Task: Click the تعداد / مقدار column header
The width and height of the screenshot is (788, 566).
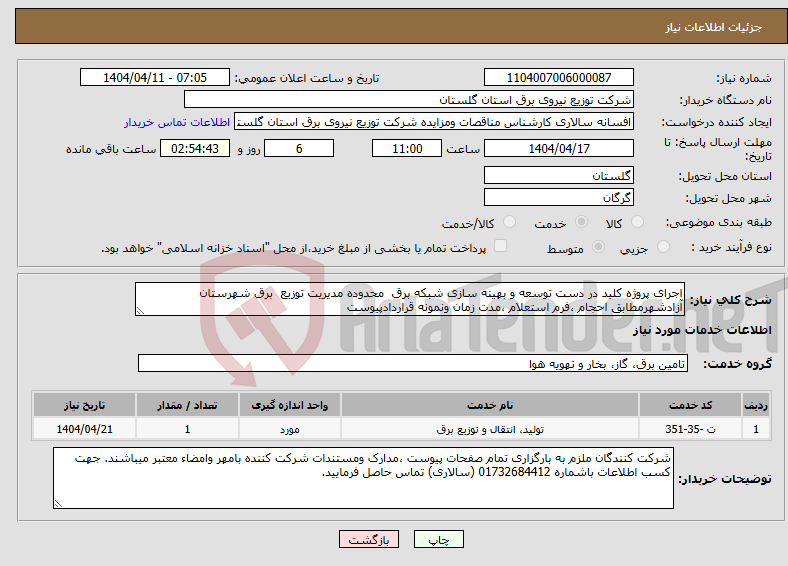Action: click(187, 405)
